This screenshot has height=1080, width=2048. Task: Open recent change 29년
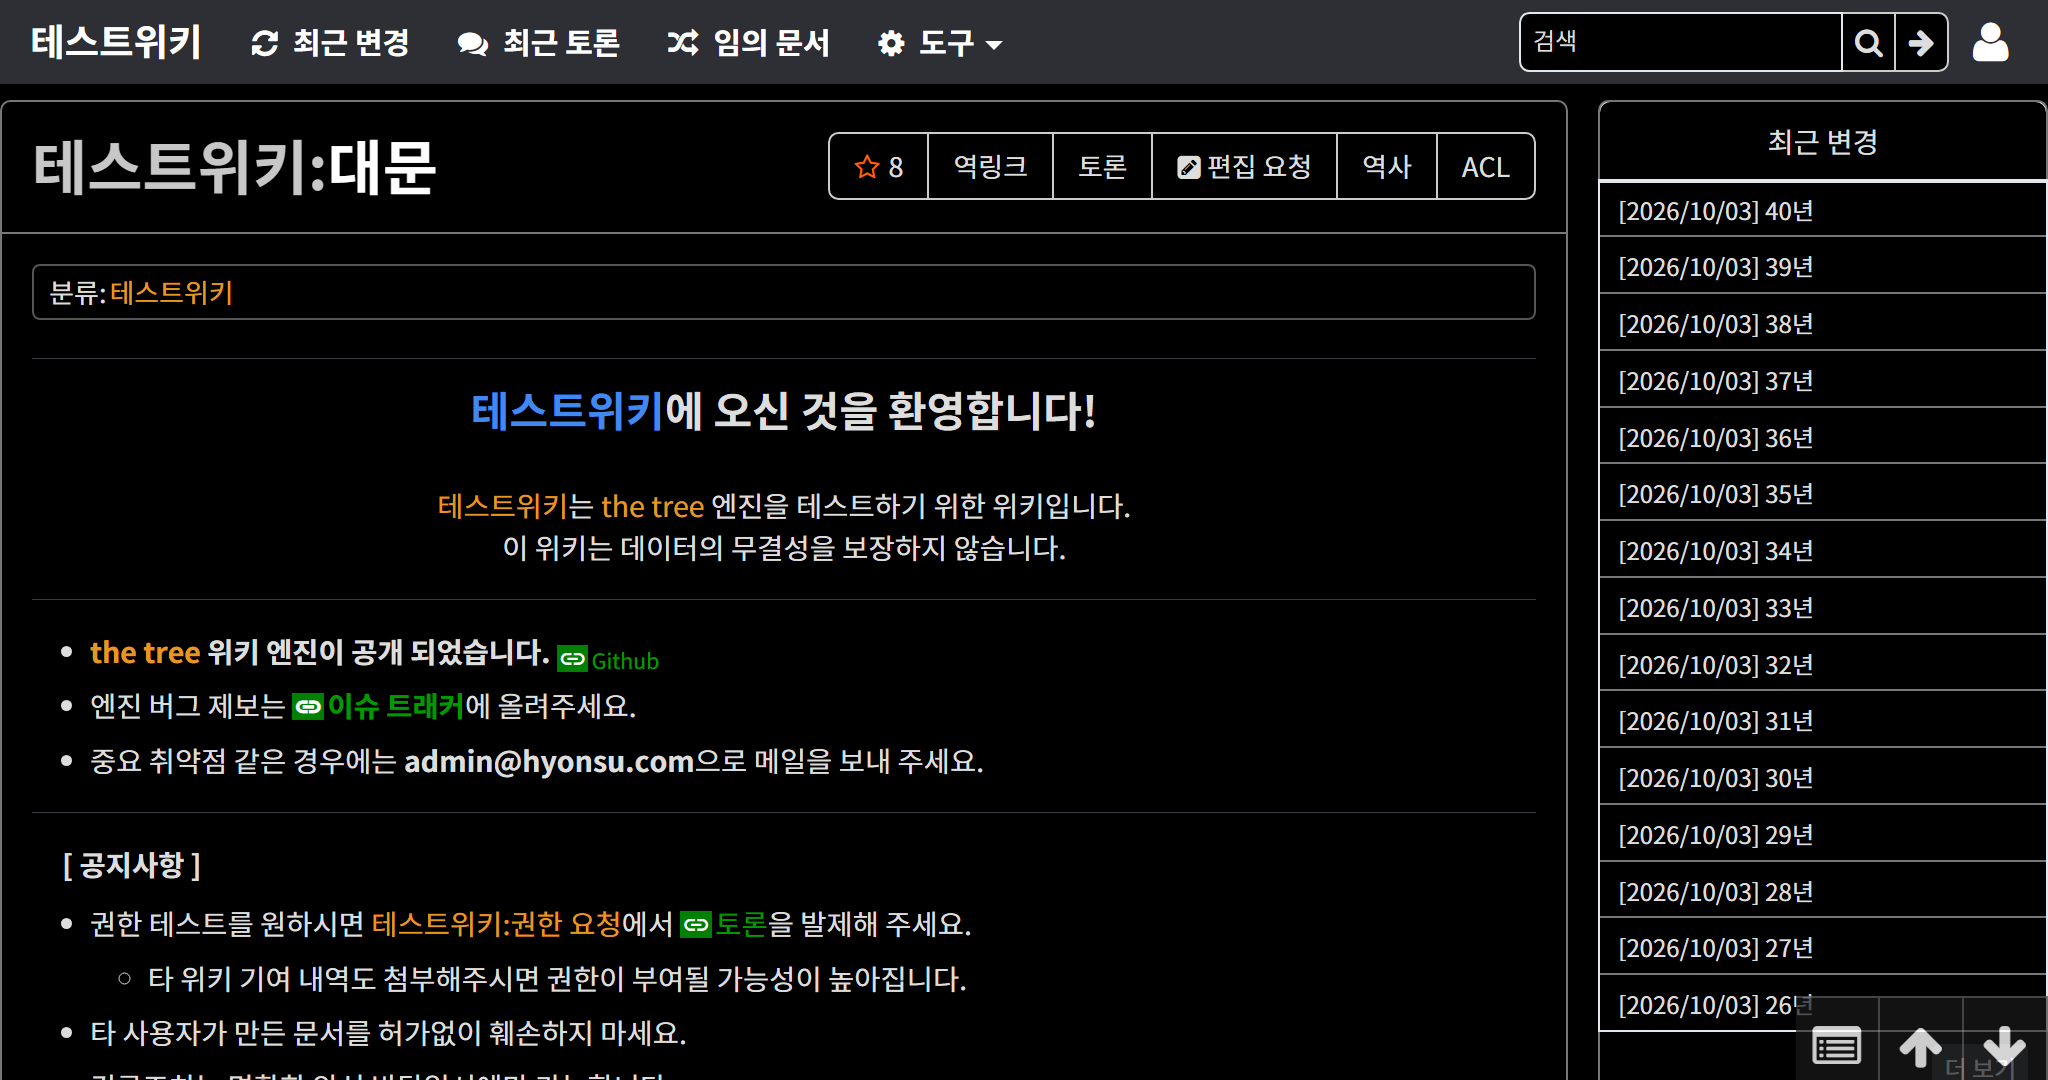pos(1822,835)
